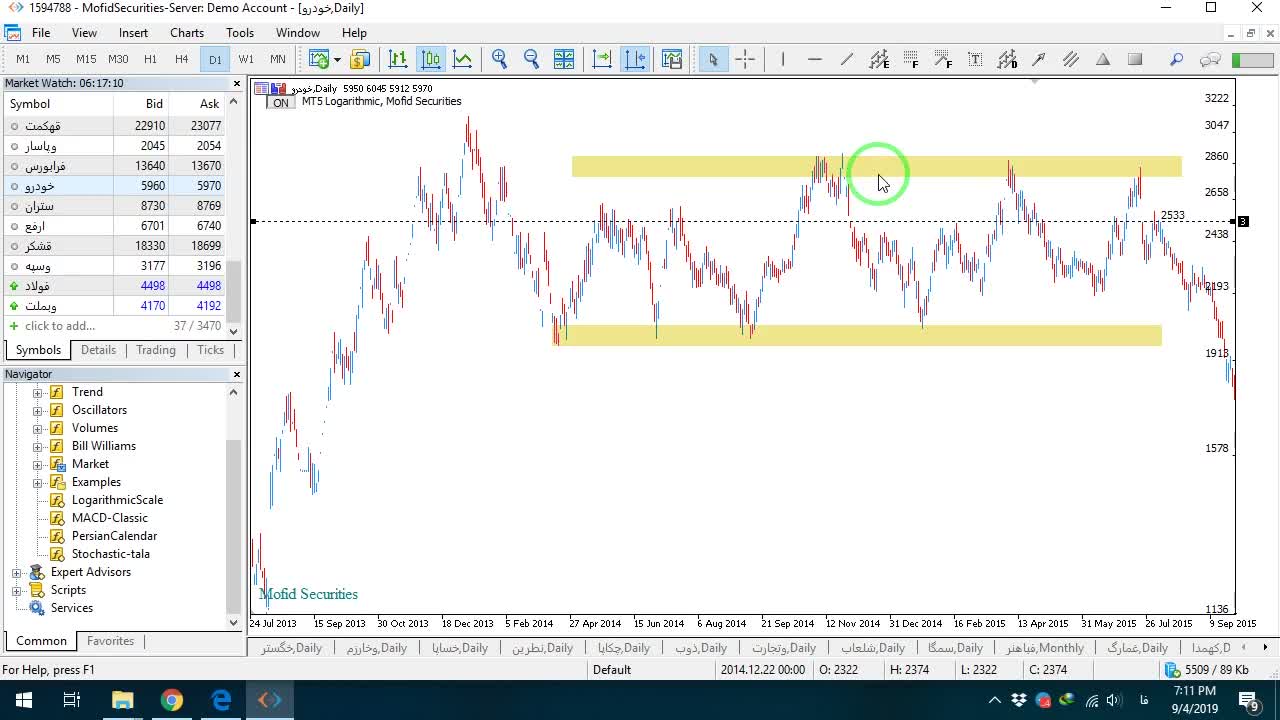This screenshot has height=720, width=1280.
Task: Select the rectangle shape tool
Action: click(x=1135, y=60)
